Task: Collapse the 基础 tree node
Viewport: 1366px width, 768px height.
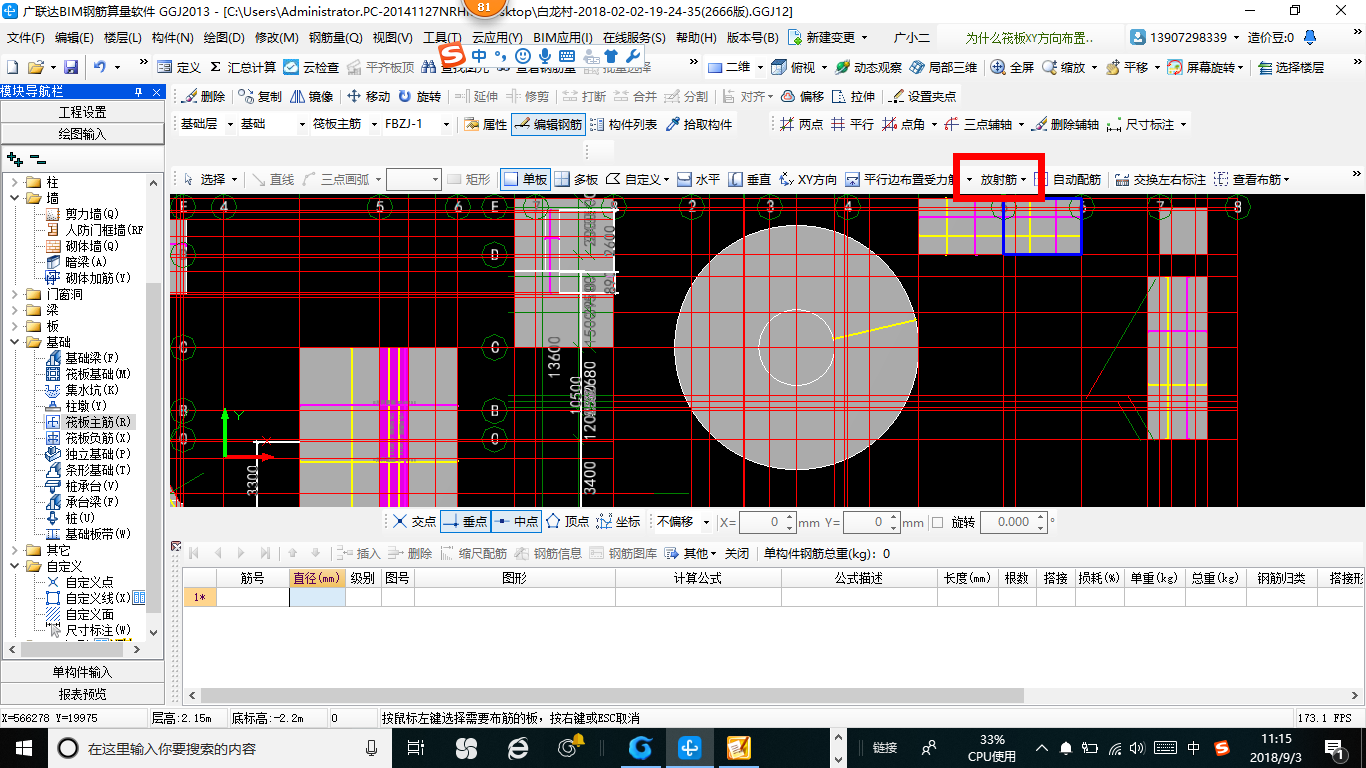Action: point(15,343)
